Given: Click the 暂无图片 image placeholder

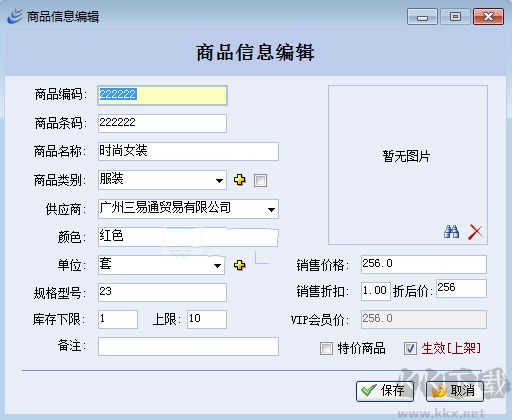Looking at the screenshot, I should (x=408, y=165).
